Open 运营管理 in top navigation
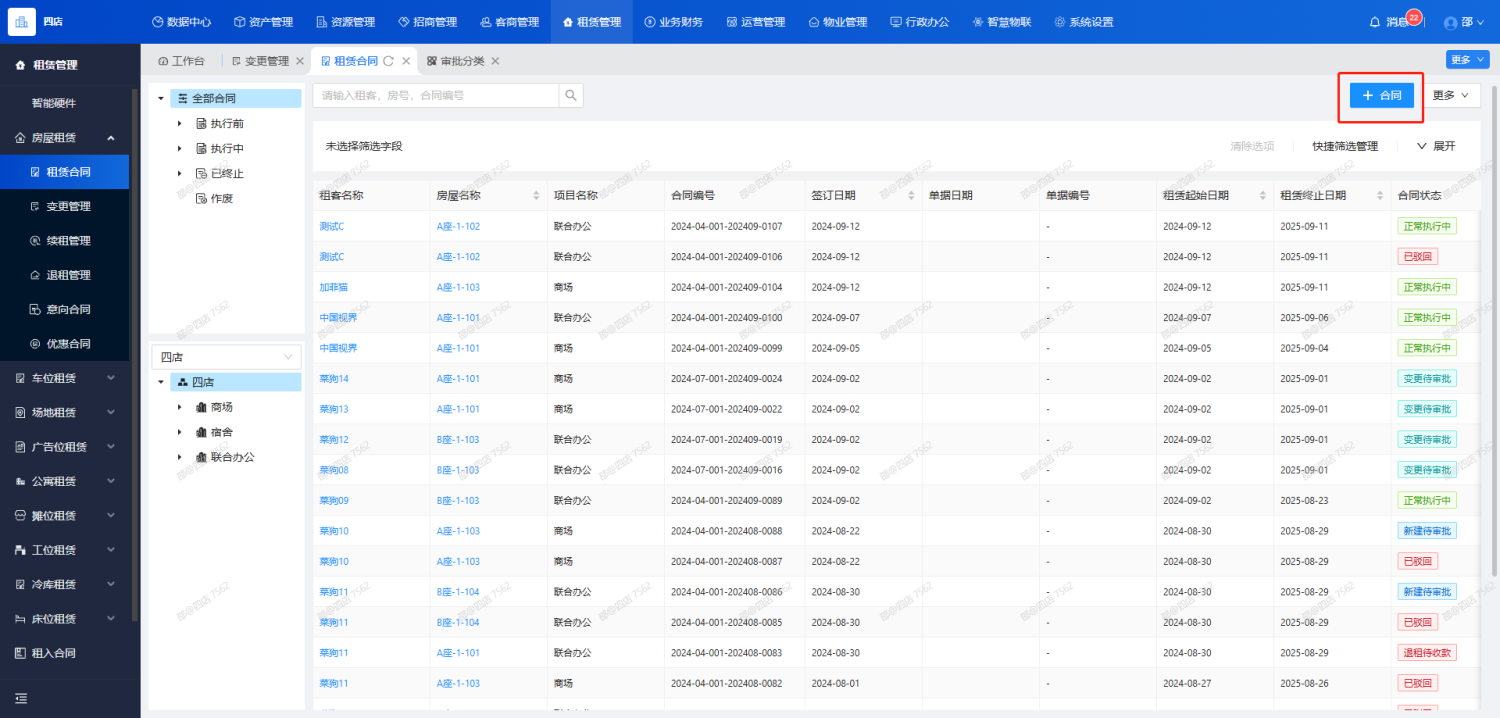The height and width of the screenshot is (718, 1500). point(756,22)
